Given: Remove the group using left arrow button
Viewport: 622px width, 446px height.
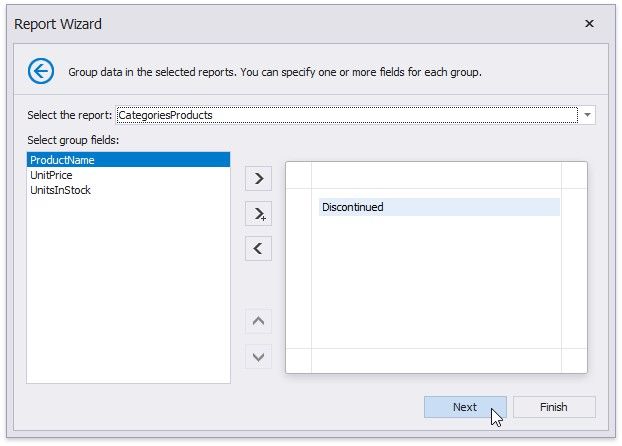Looking at the screenshot, I should click(x=258, y=248).
